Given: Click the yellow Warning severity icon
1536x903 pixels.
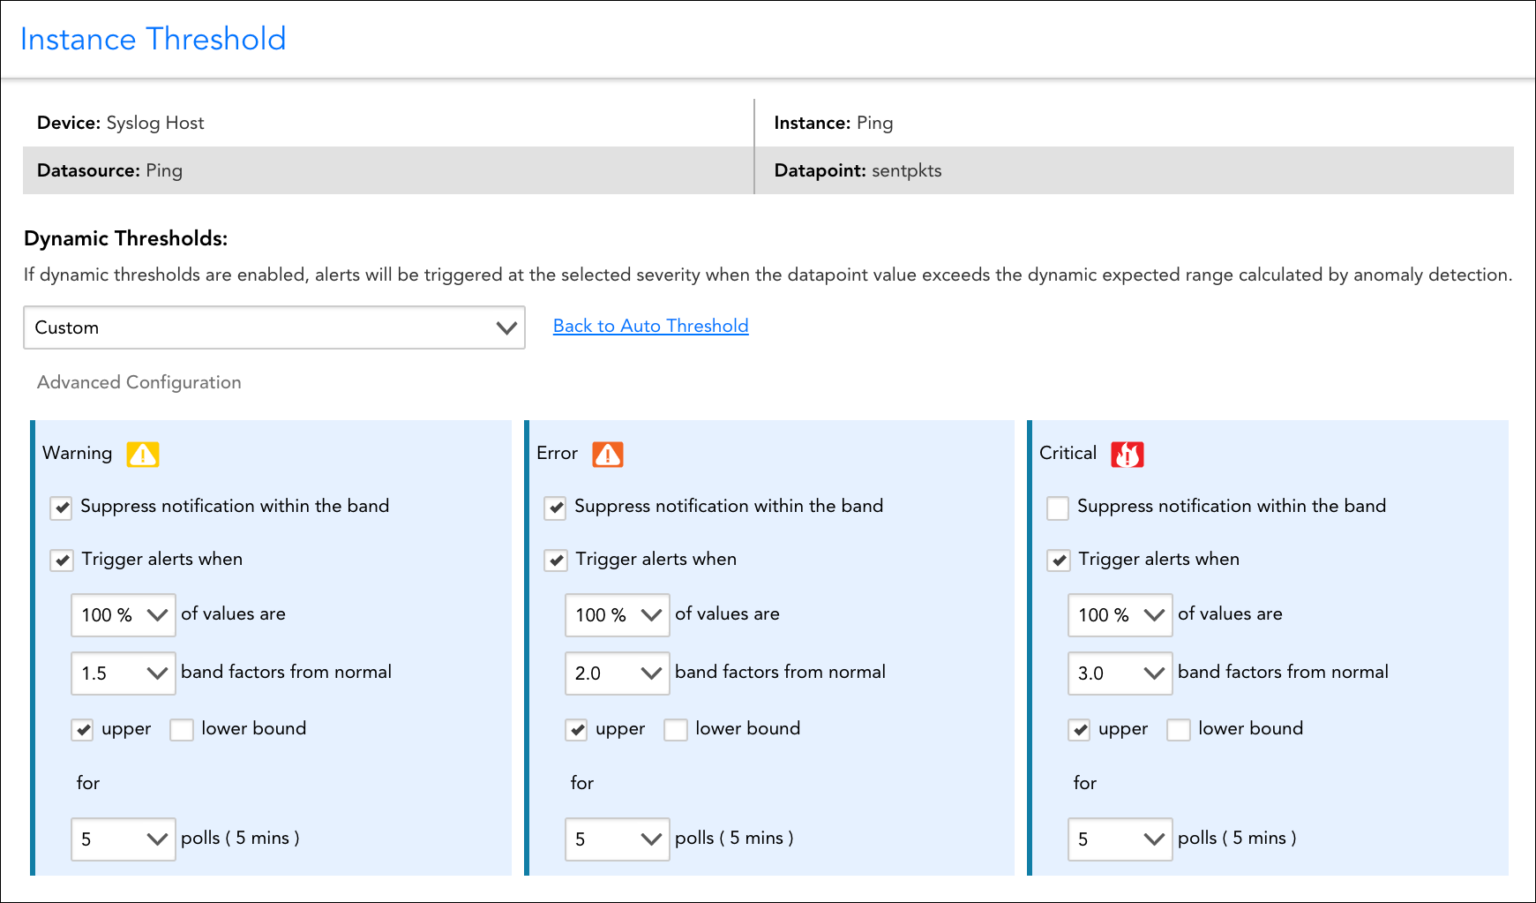Looking at the screenshot, I should pos(142,454).
